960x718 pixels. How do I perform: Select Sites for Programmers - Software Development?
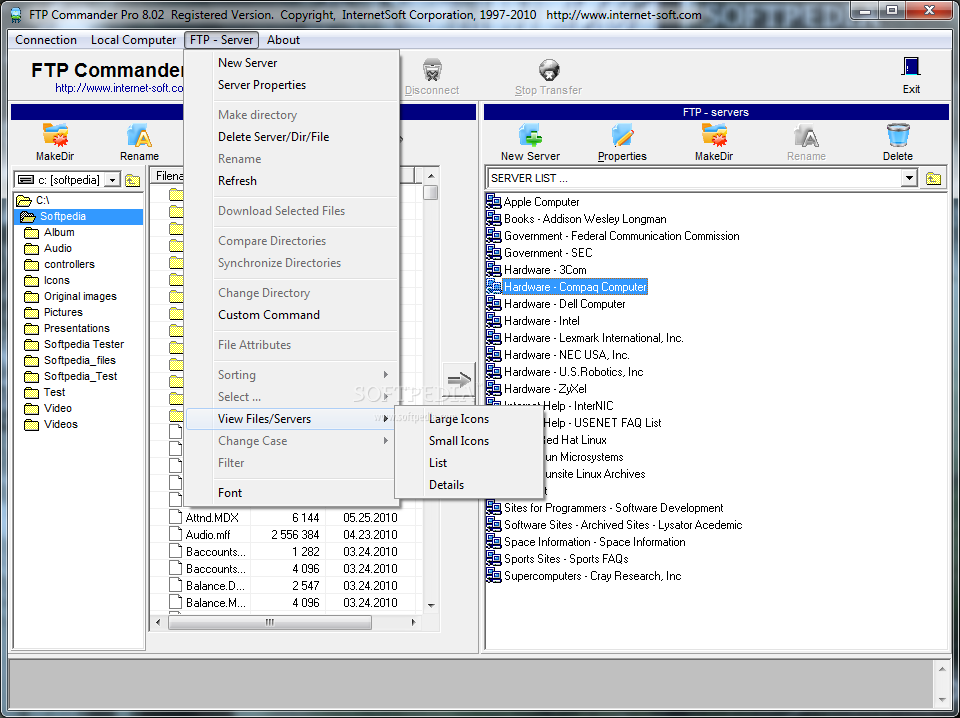(613, 507)
